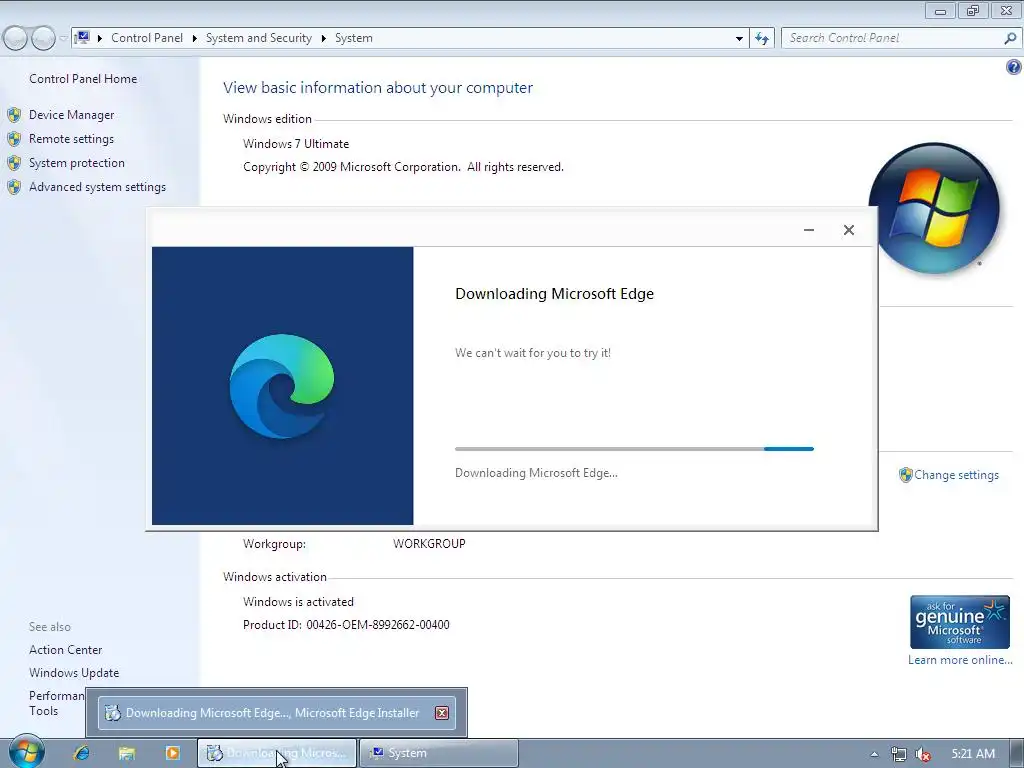Open the recent pages dropdown arrow
The image size is (1024, 768).
pyautogui.click(x=63, y=39)
